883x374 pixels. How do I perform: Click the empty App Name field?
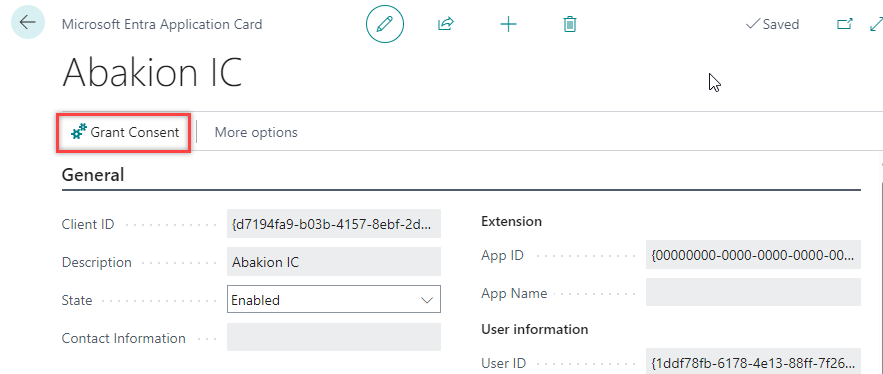753,292
